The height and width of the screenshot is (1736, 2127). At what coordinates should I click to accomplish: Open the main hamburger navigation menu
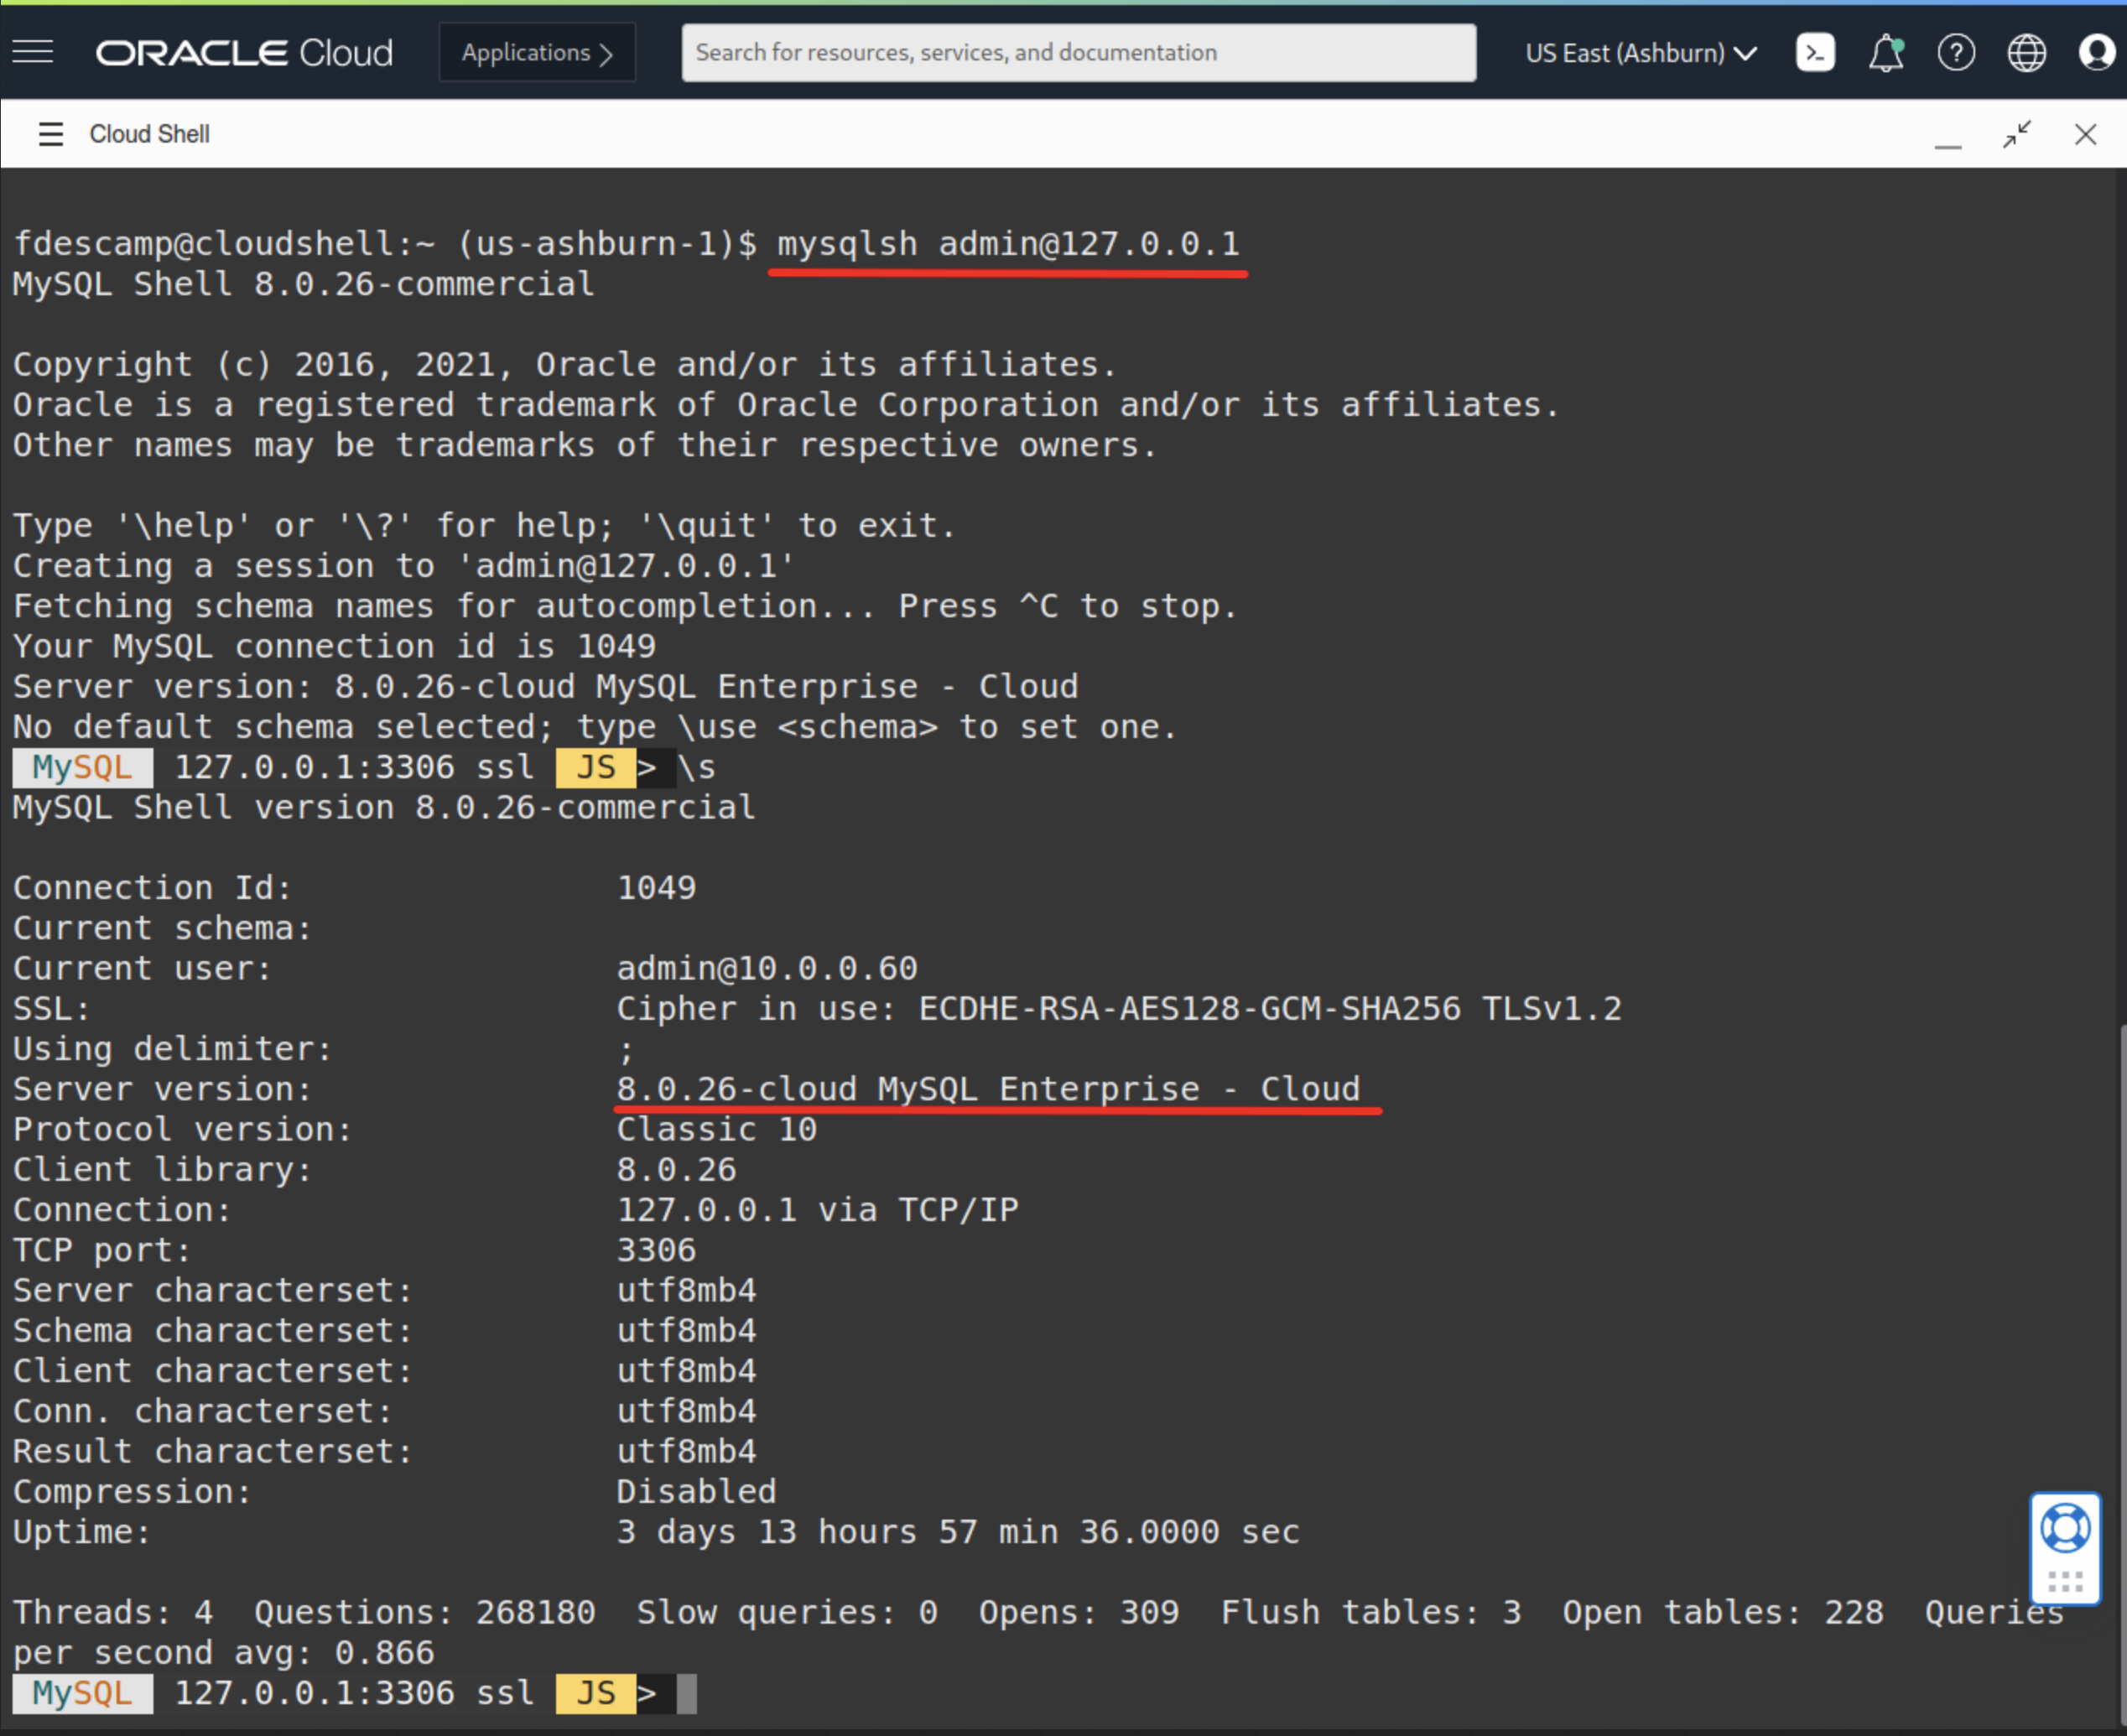tap(33, 52)
